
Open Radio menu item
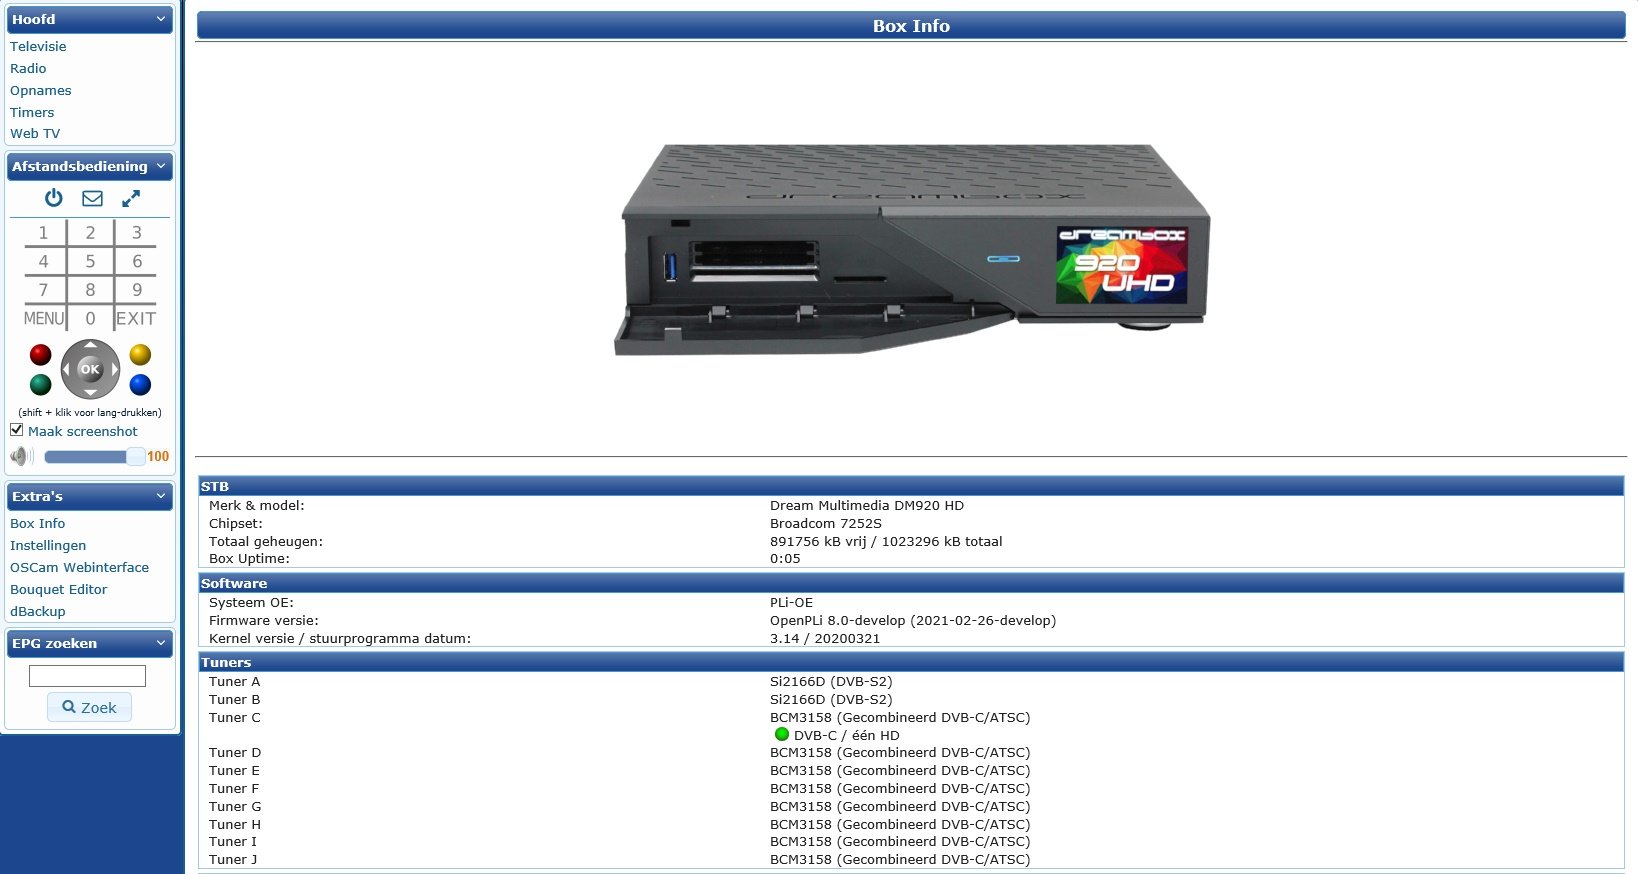click(x=28, y=69)
